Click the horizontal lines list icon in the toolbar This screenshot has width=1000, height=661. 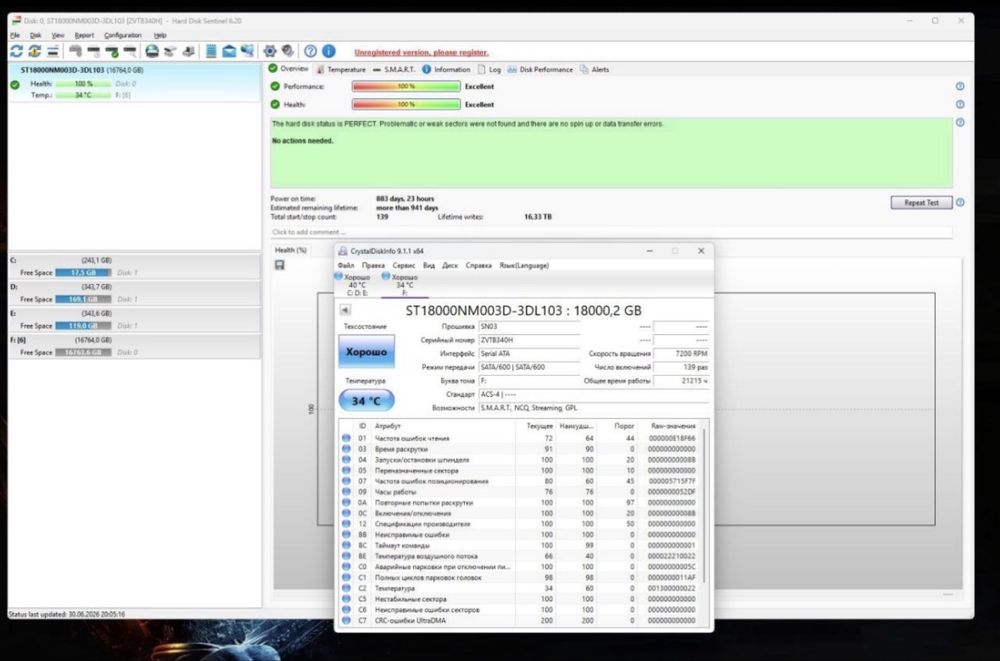point(53,51)
